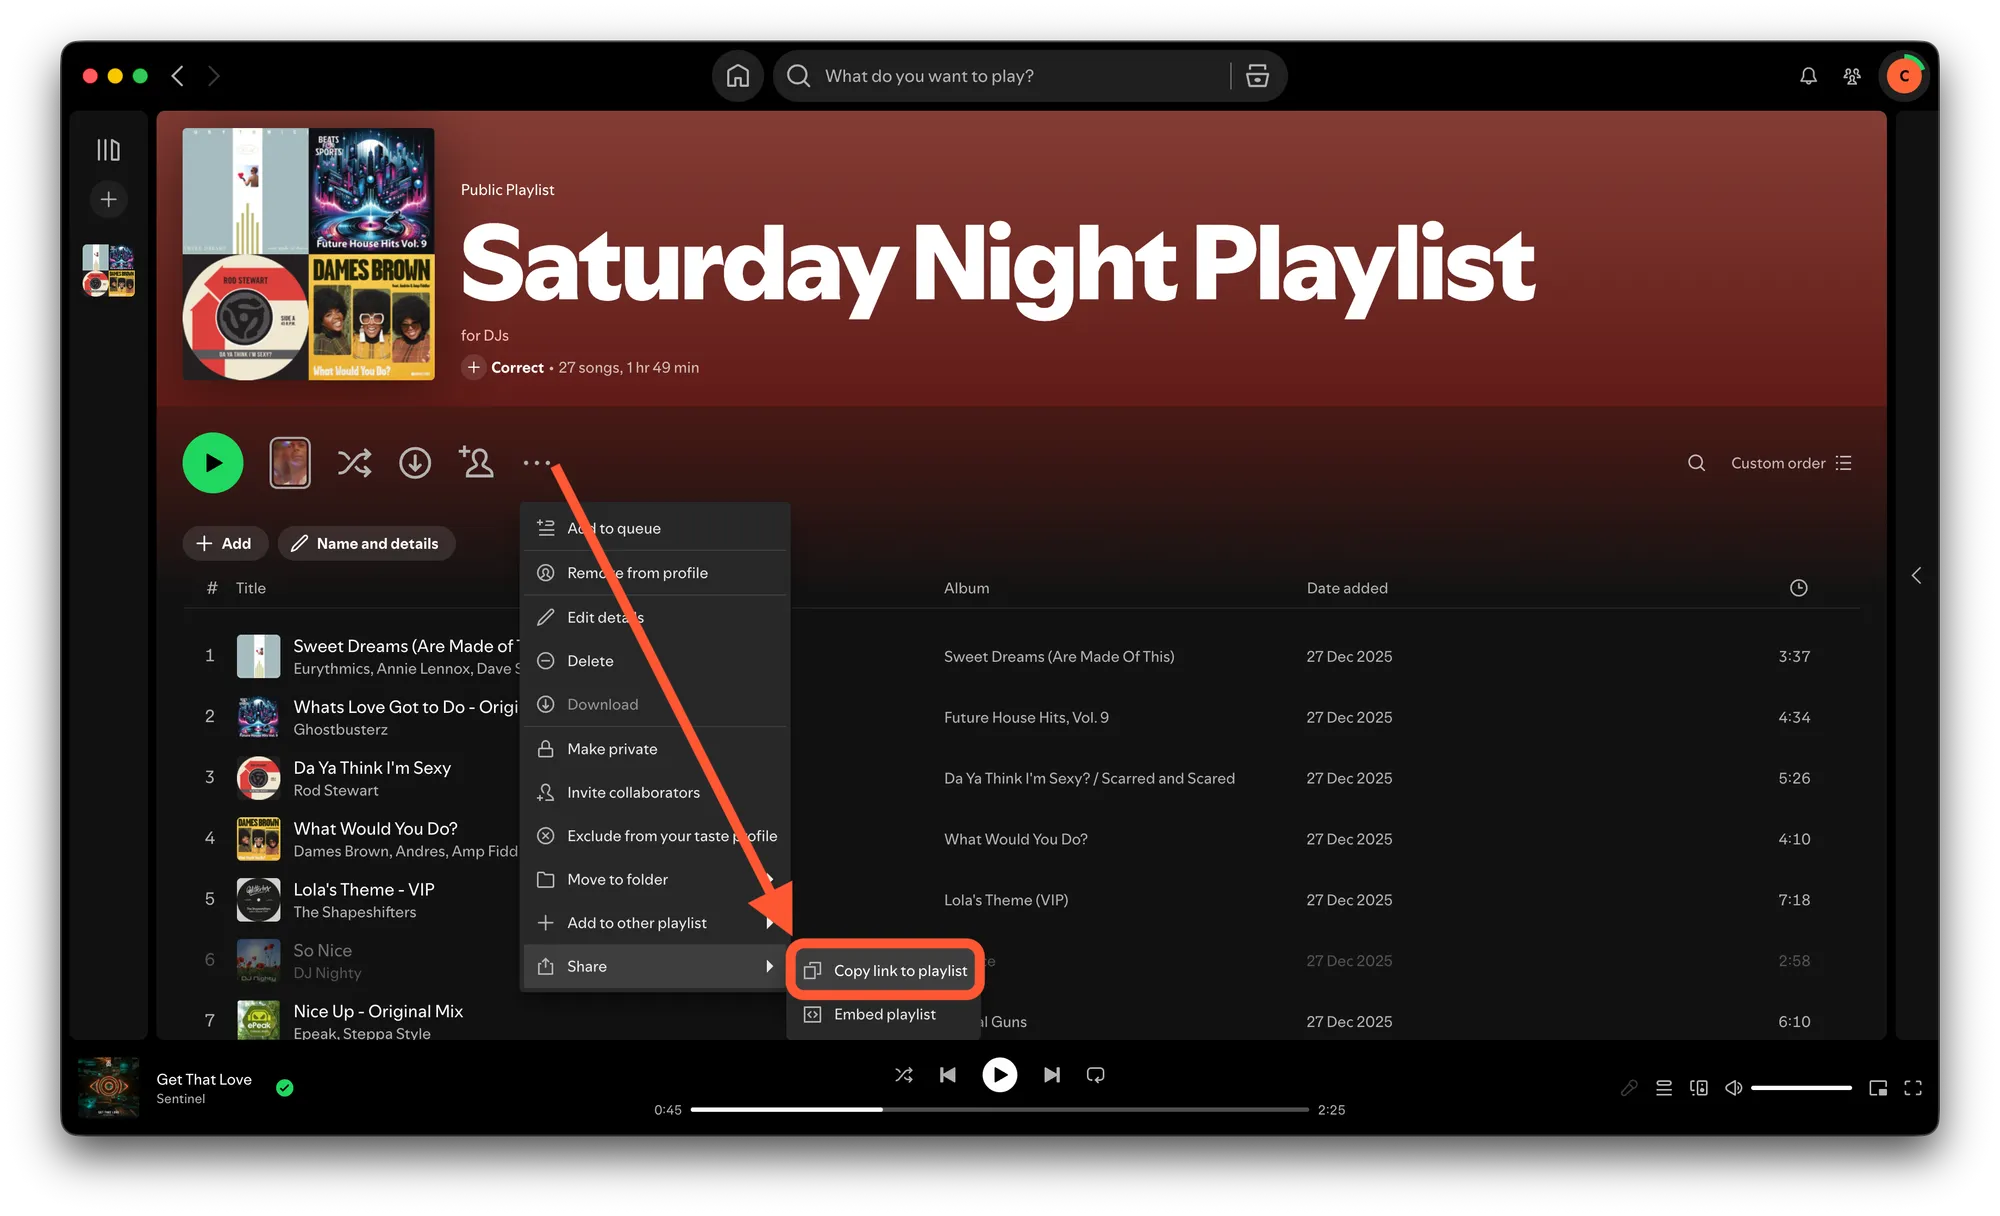Open the sidebar playlist thumbnail

point(108,271)
